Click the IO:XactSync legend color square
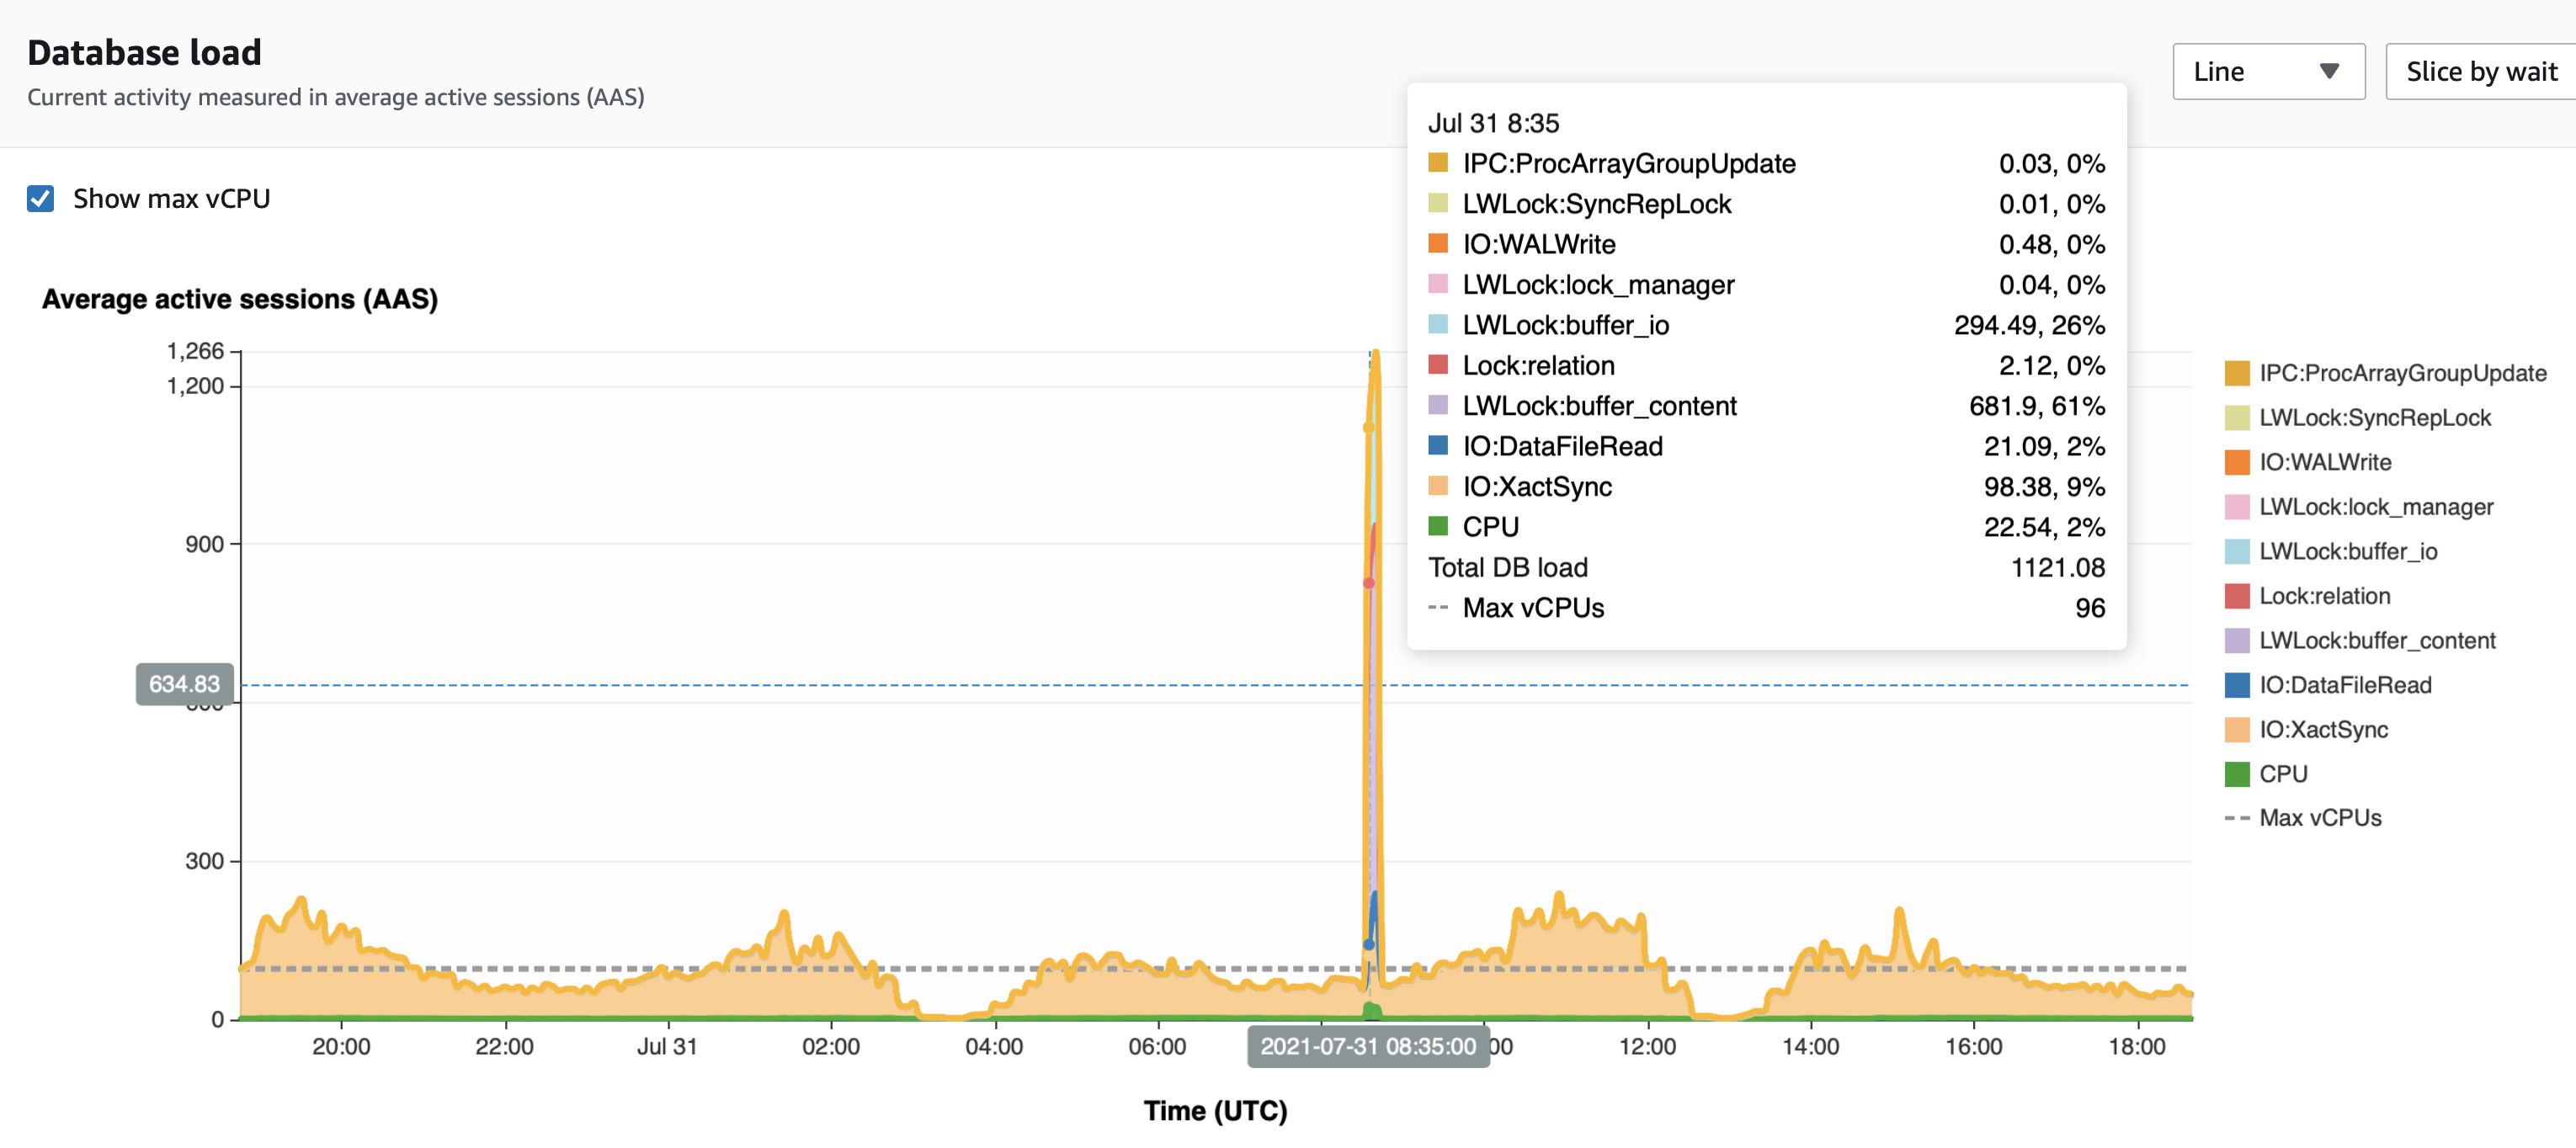2576x1148 pixels. pyautogui.click(x=2236, y=730)
